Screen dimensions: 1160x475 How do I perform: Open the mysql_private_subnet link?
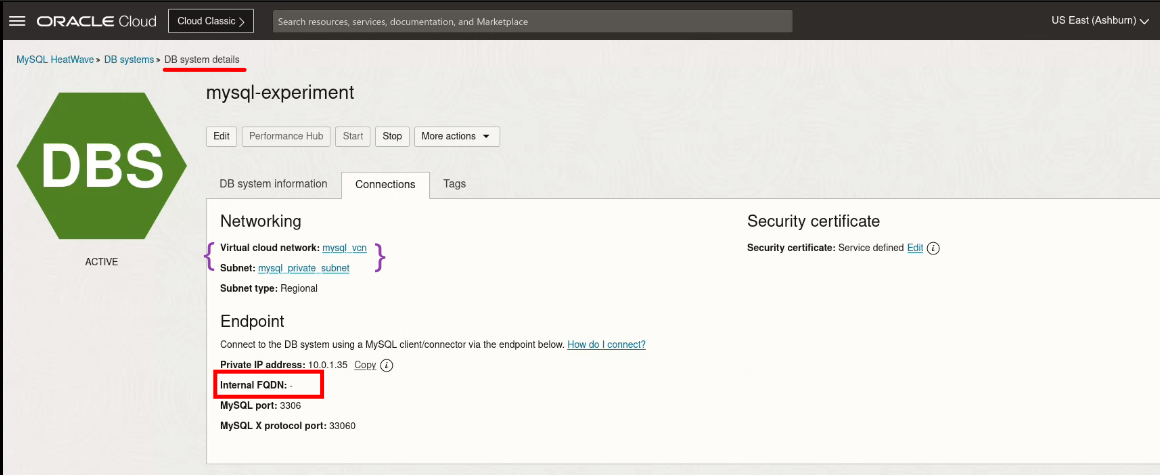point(303,268)
